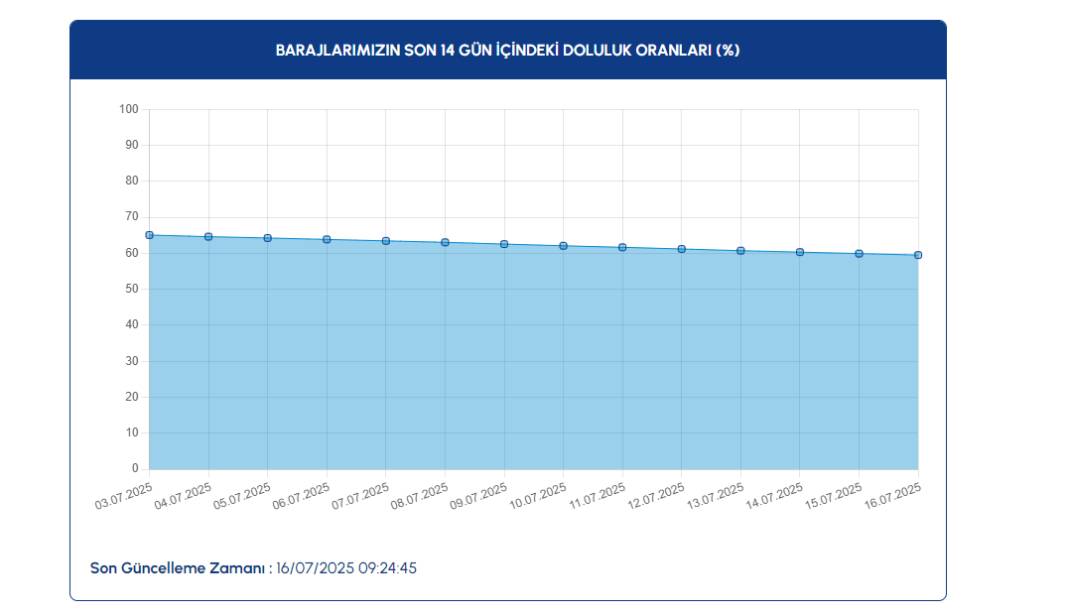Click the x-axis label 04.07.2025

pyautogui.click(x=183, y=496)
